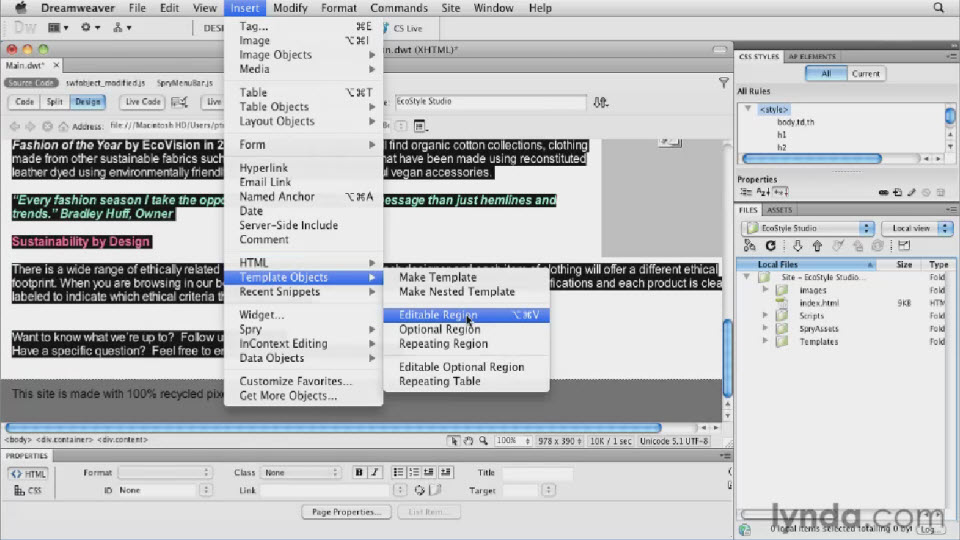The height and width of the screenshot is (540, 960).
Task: Click Edit Rule pencil icon
Action: tap(912, 192)
